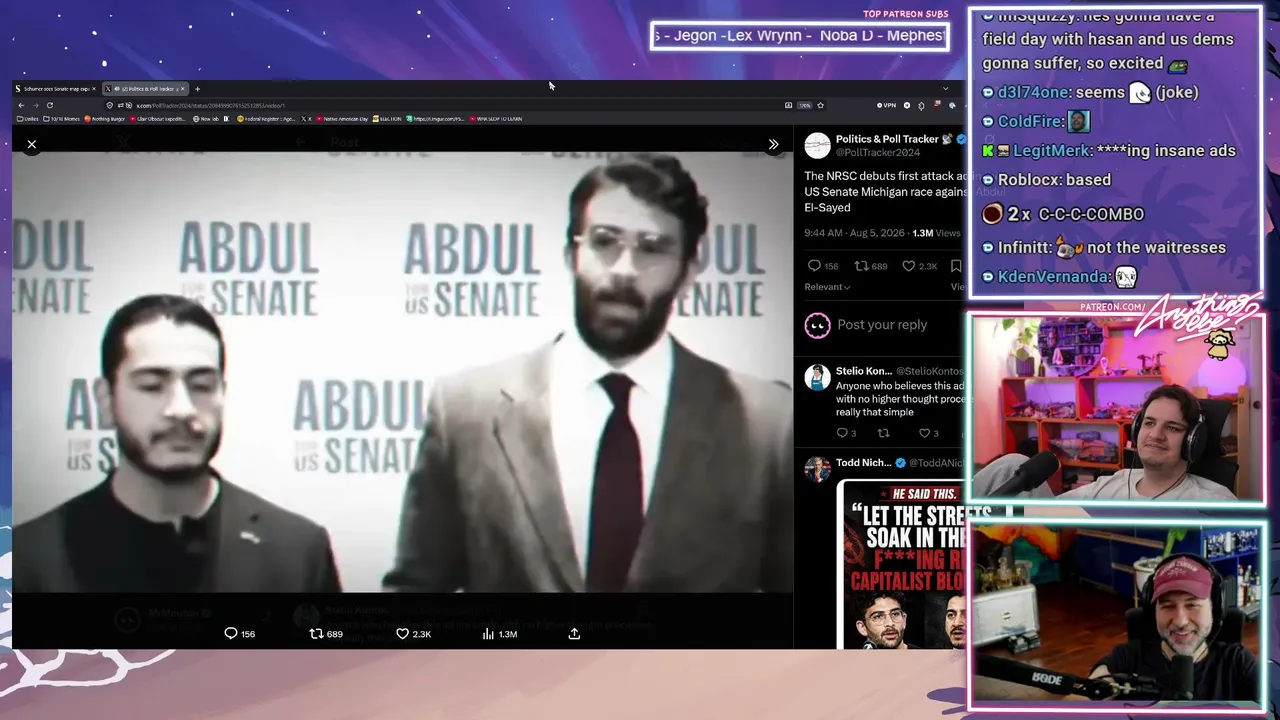The width and height of the screenshot is (1280, 720).
Task: Focus the Post your reply field
Action: pyautogui.click(x=882, y=325)
